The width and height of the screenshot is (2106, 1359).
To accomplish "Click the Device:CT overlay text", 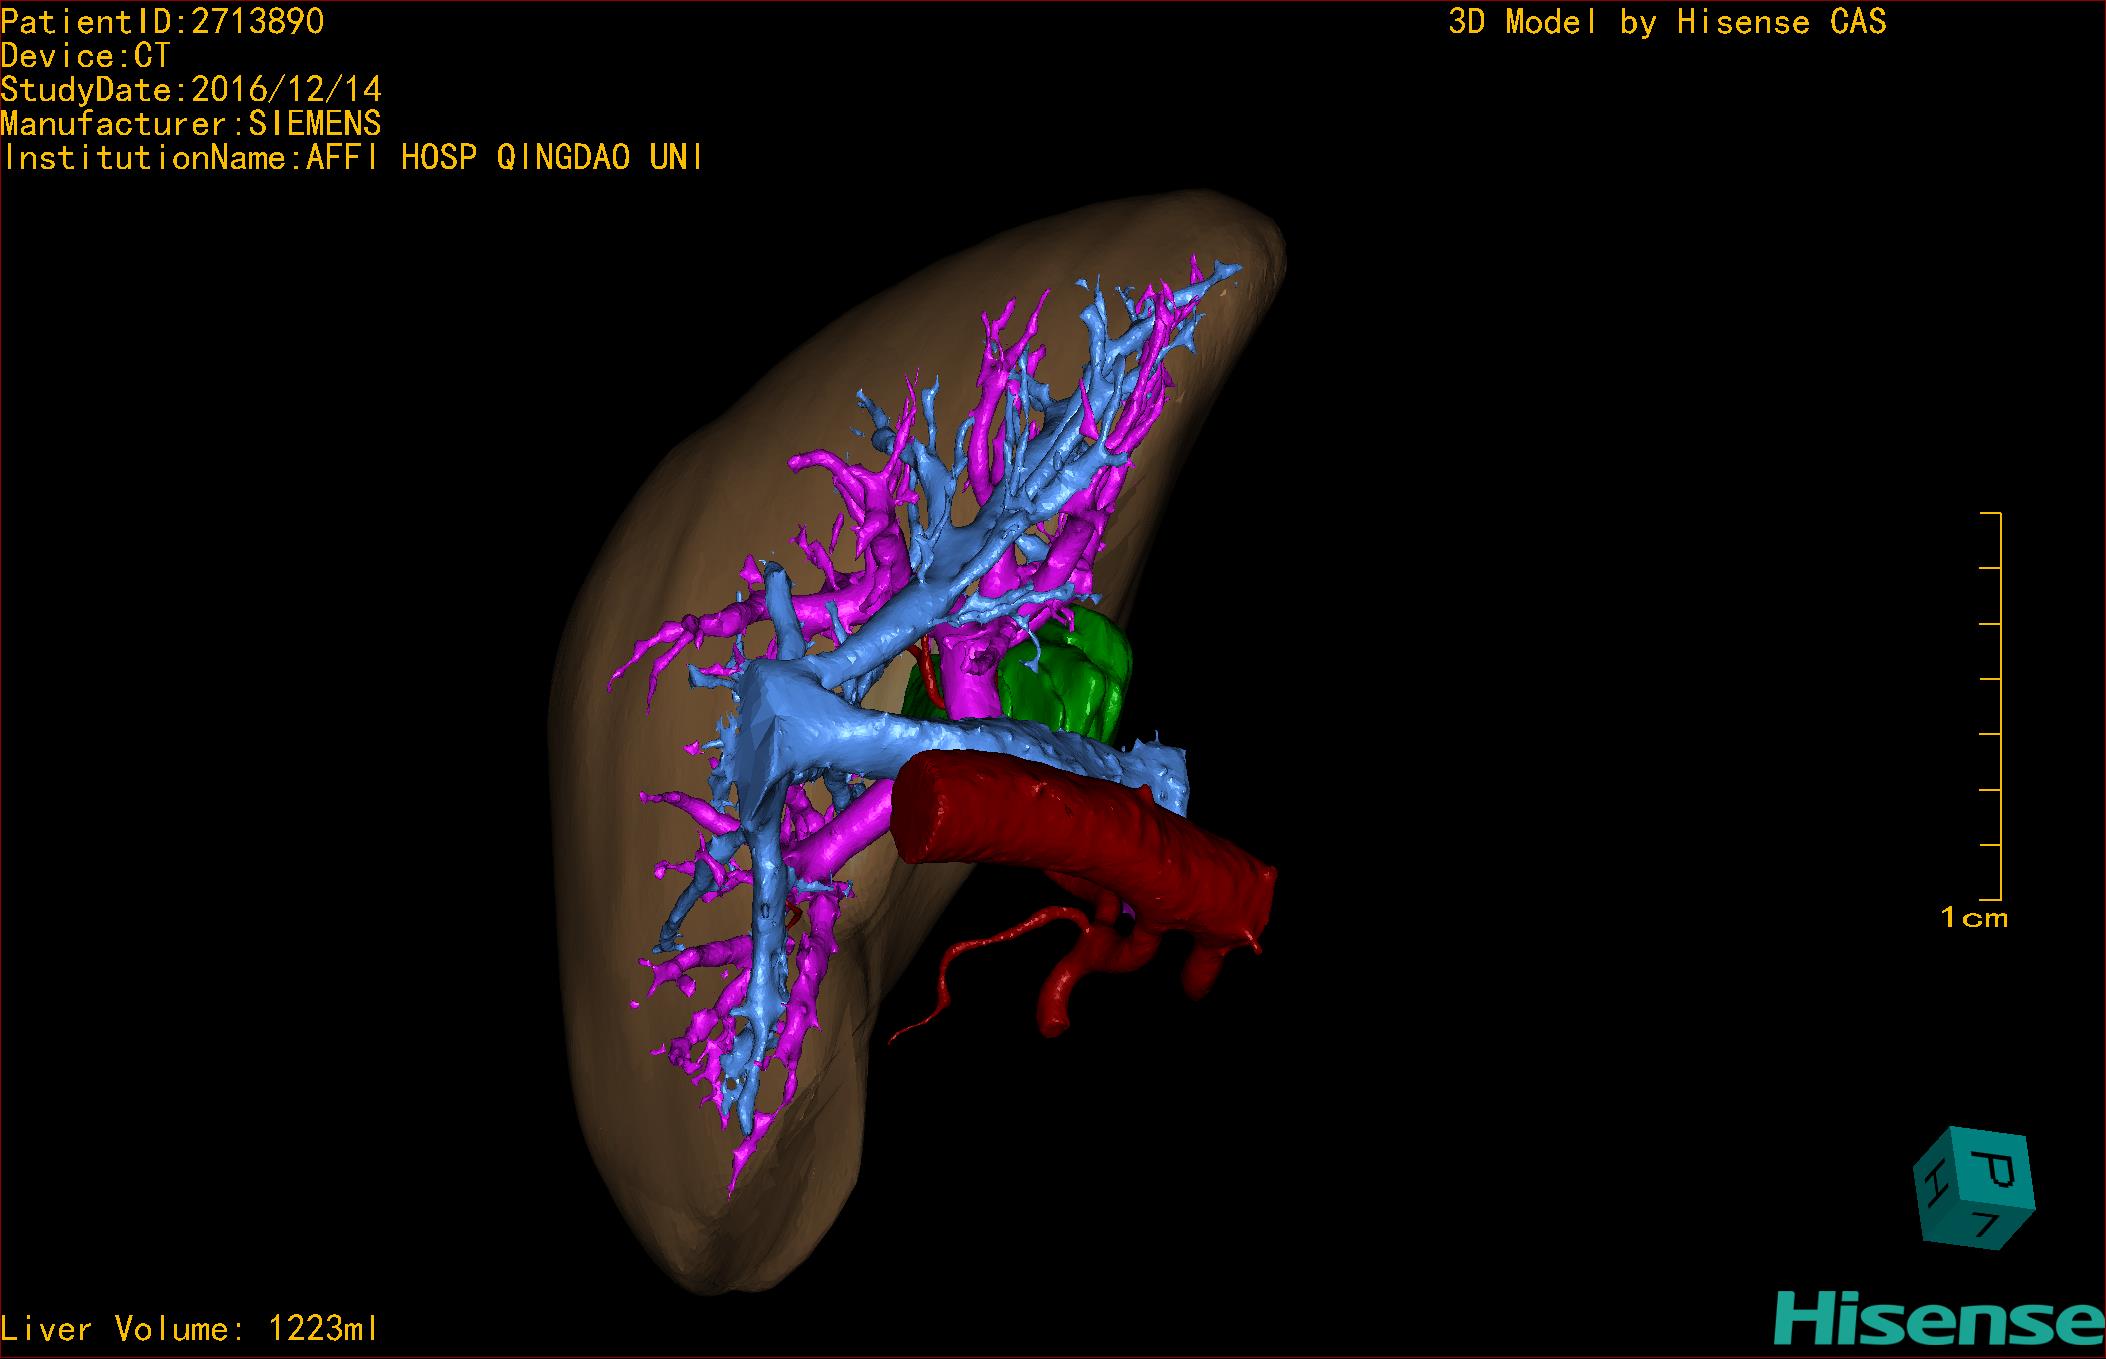I will click(86, 56).
